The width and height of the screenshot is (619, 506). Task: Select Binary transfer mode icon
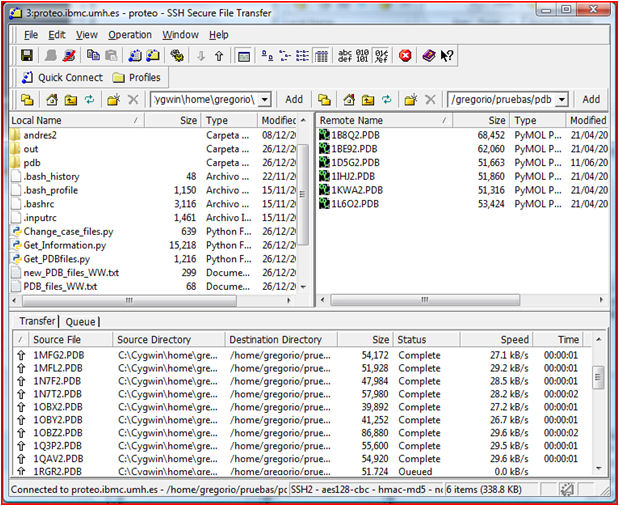tap(362, 56)
